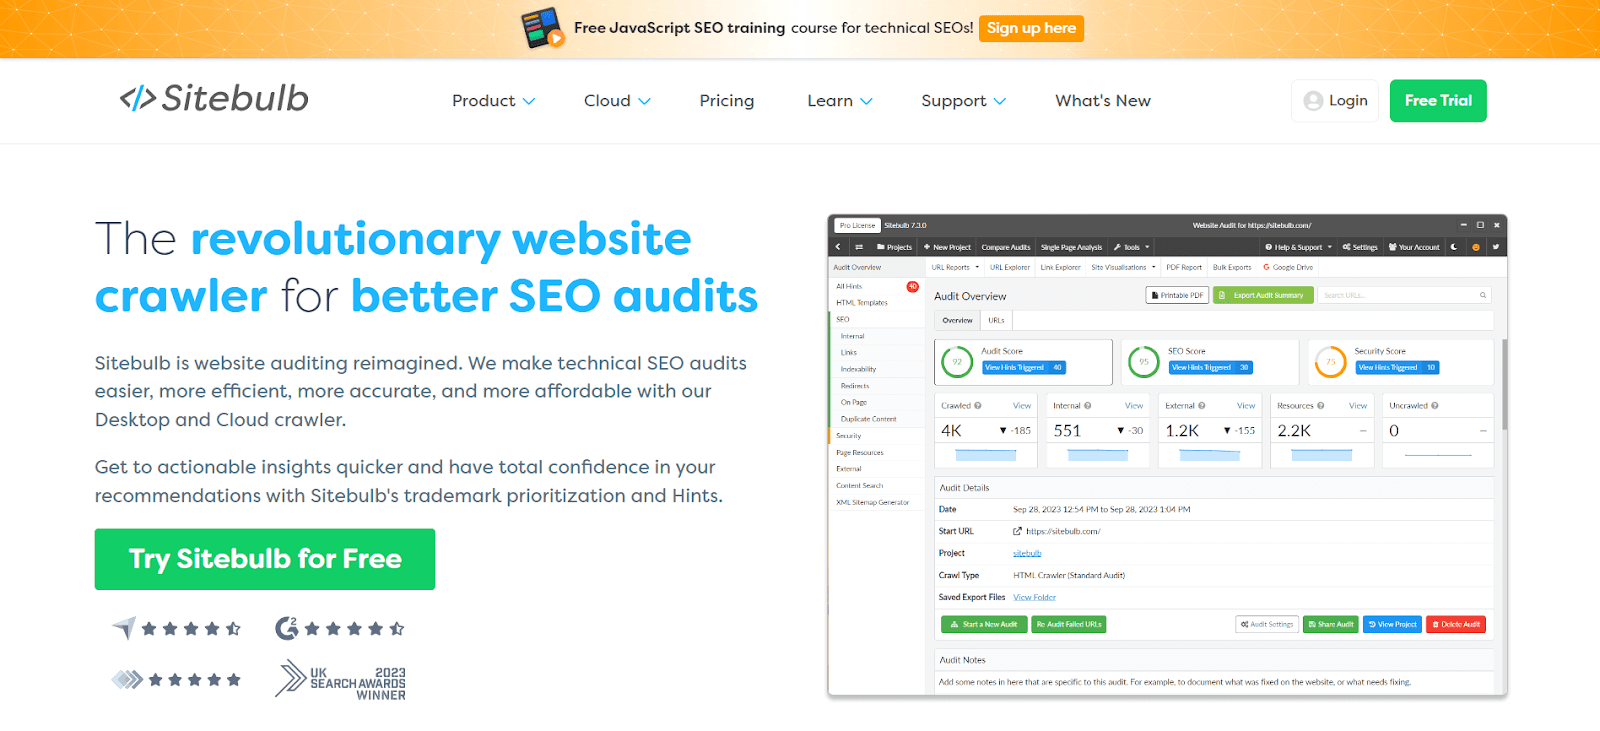
Task: Open Your Account in the app toolbar
Action: pos(1414,247)
